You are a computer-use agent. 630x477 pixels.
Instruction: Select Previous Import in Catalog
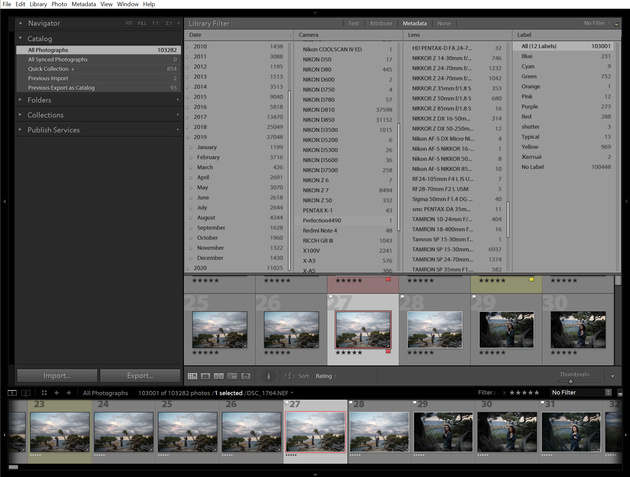point(98,78)
